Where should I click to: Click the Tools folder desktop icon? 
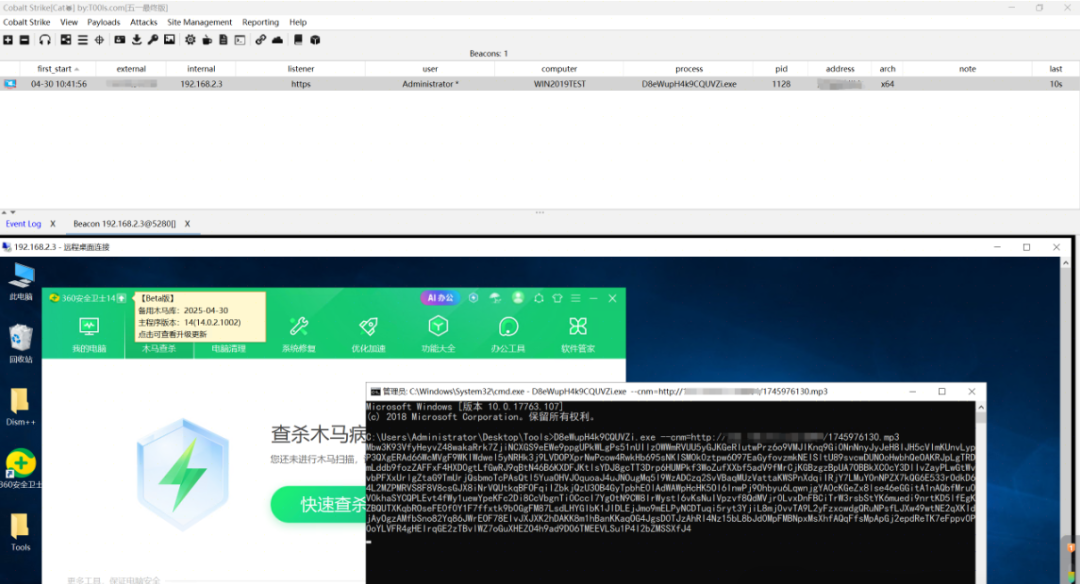coord(20,532)
